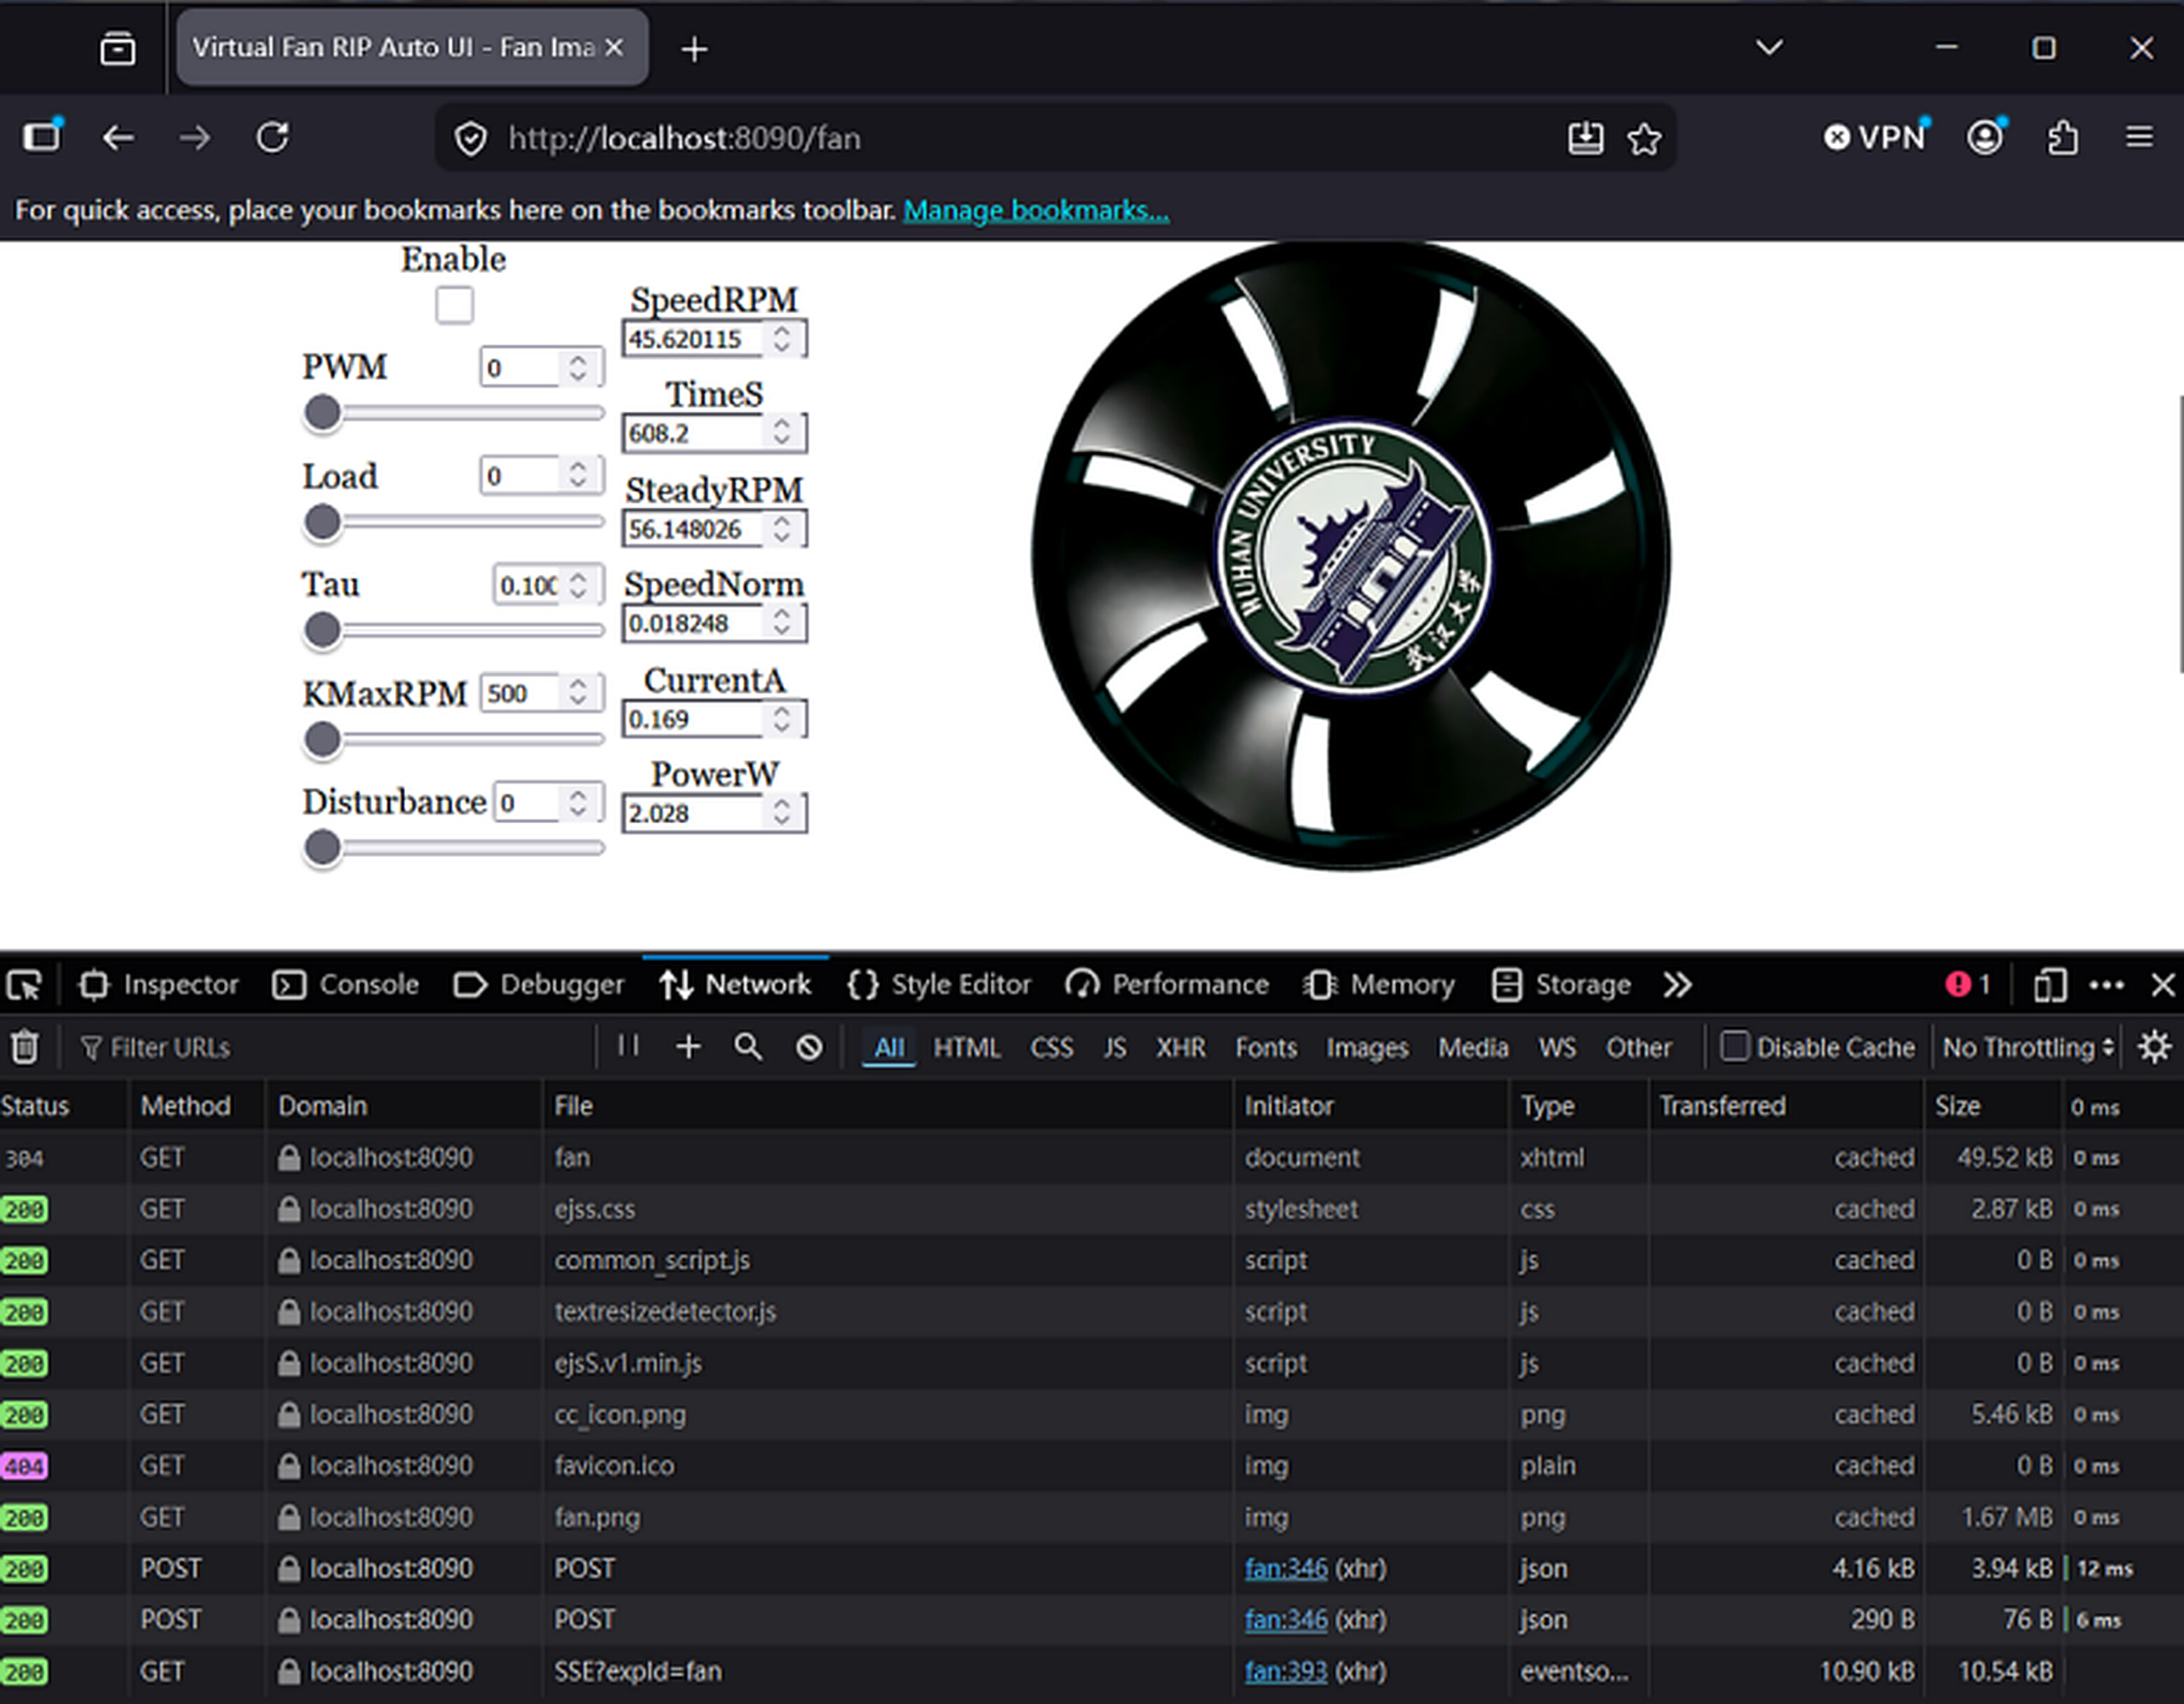Click the install/save page icon in address bar
Screen dimensions: 2184x1704
pos(1585,138)
